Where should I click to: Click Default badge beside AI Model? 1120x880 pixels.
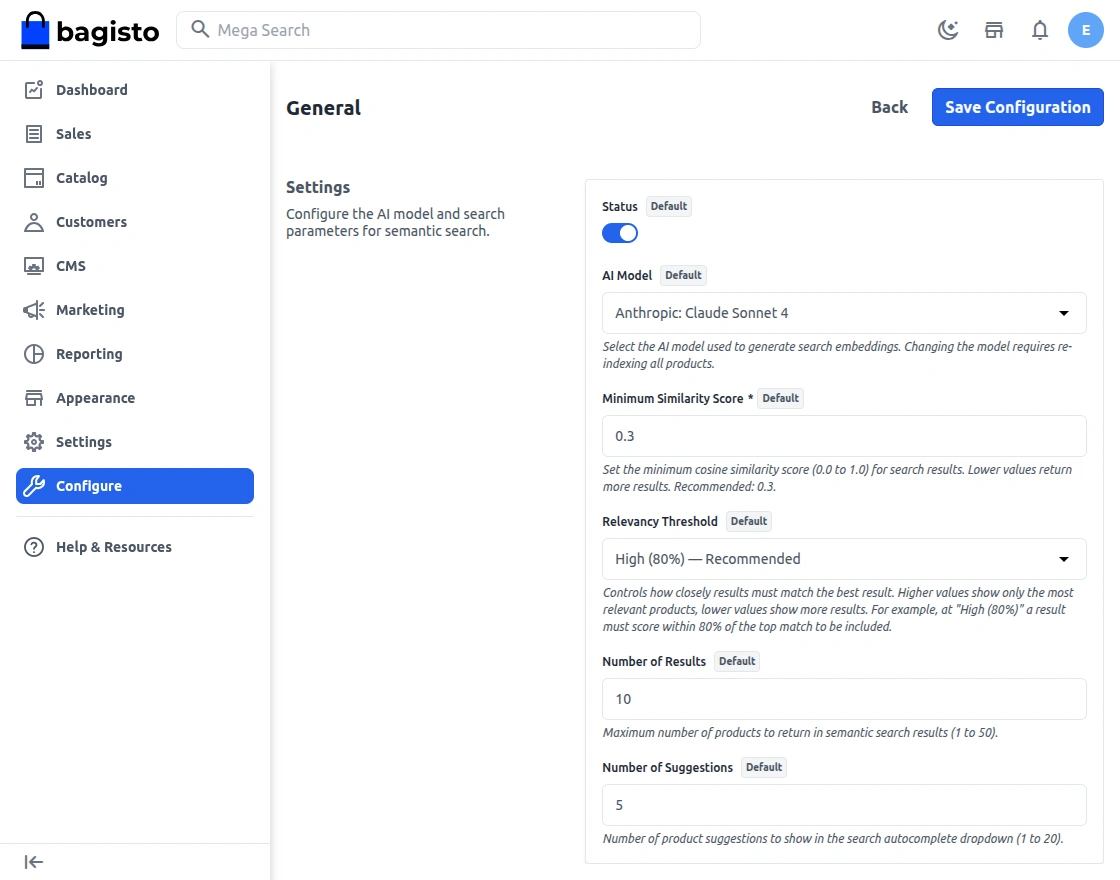pos(683,276)
